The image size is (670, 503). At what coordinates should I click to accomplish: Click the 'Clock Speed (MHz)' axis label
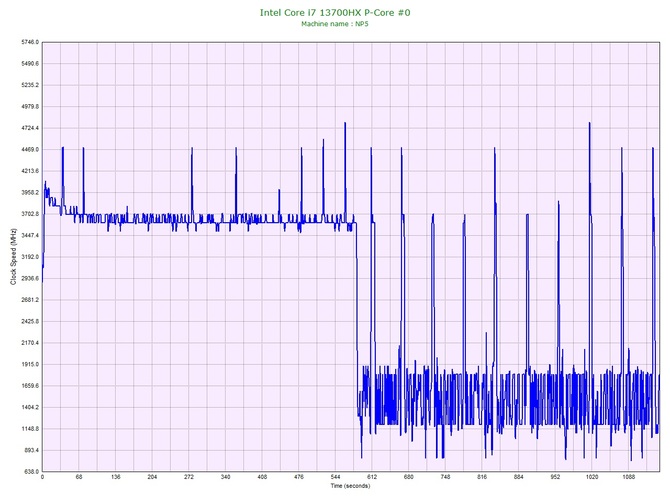(13, 257)
